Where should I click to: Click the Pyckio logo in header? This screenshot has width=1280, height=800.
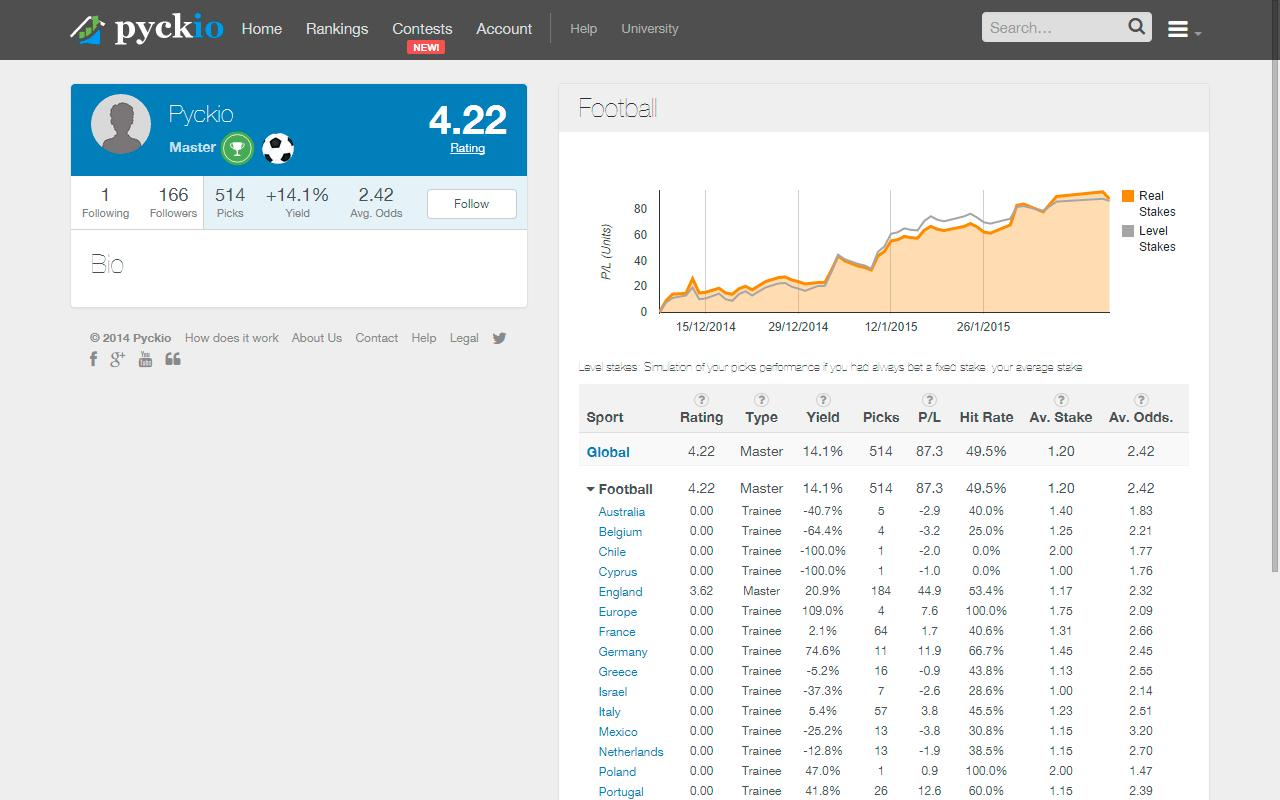click(147, 28)
